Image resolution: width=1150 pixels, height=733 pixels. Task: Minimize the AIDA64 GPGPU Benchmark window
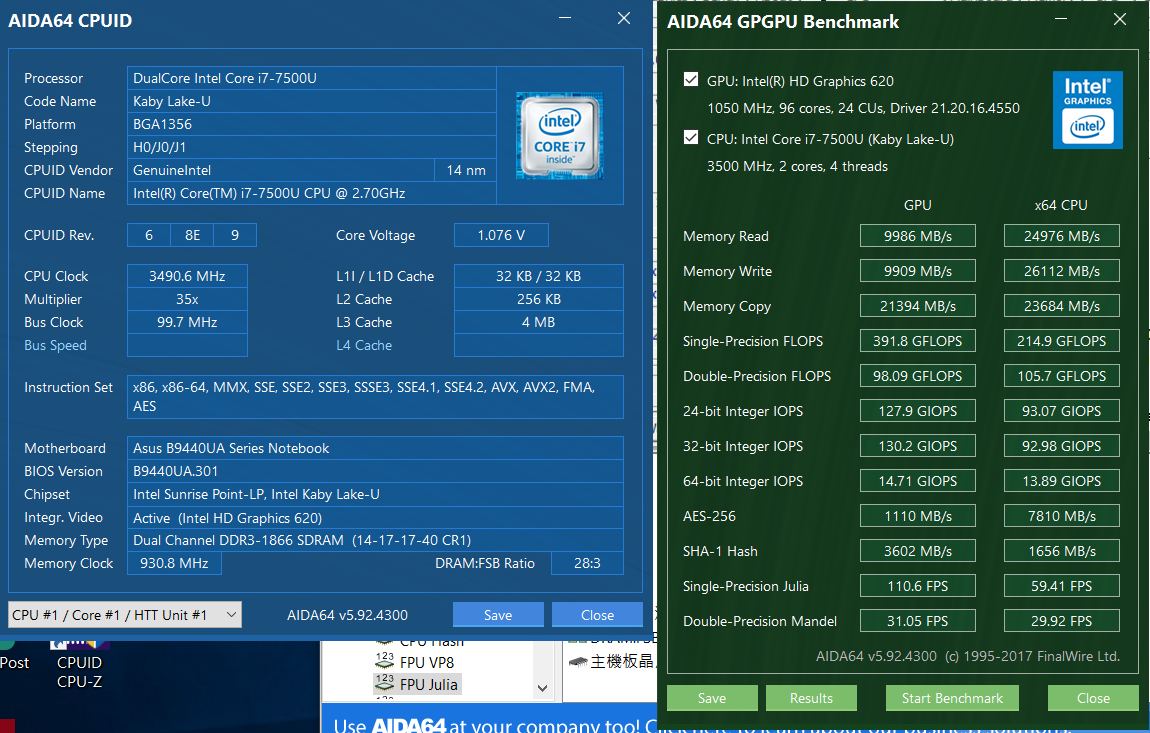coord(1061,19)
